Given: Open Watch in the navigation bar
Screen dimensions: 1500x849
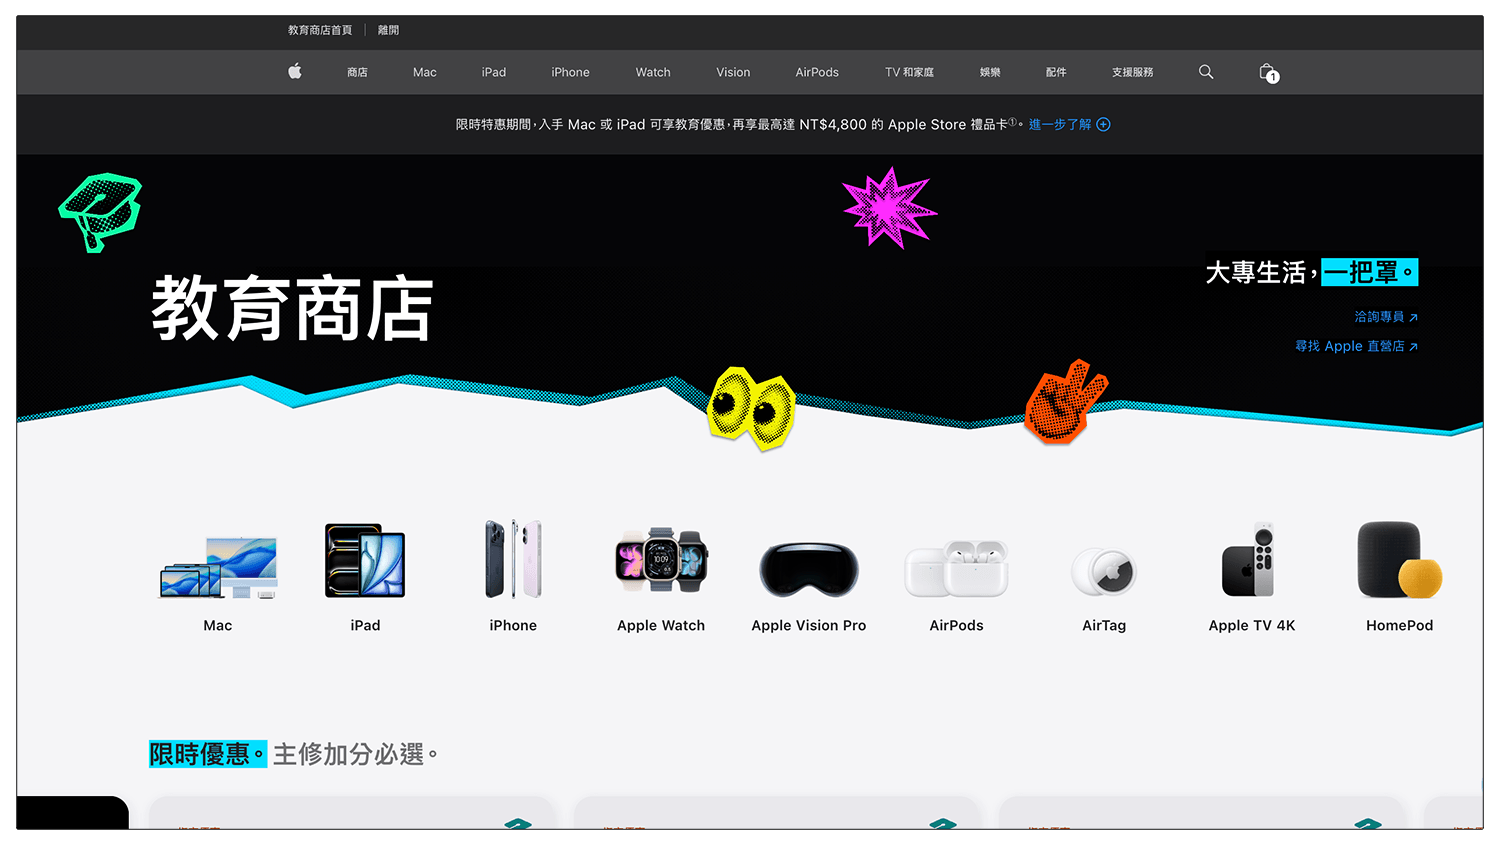Looking at the screenshot, I should pyautogui.click(x=653, y=72).
